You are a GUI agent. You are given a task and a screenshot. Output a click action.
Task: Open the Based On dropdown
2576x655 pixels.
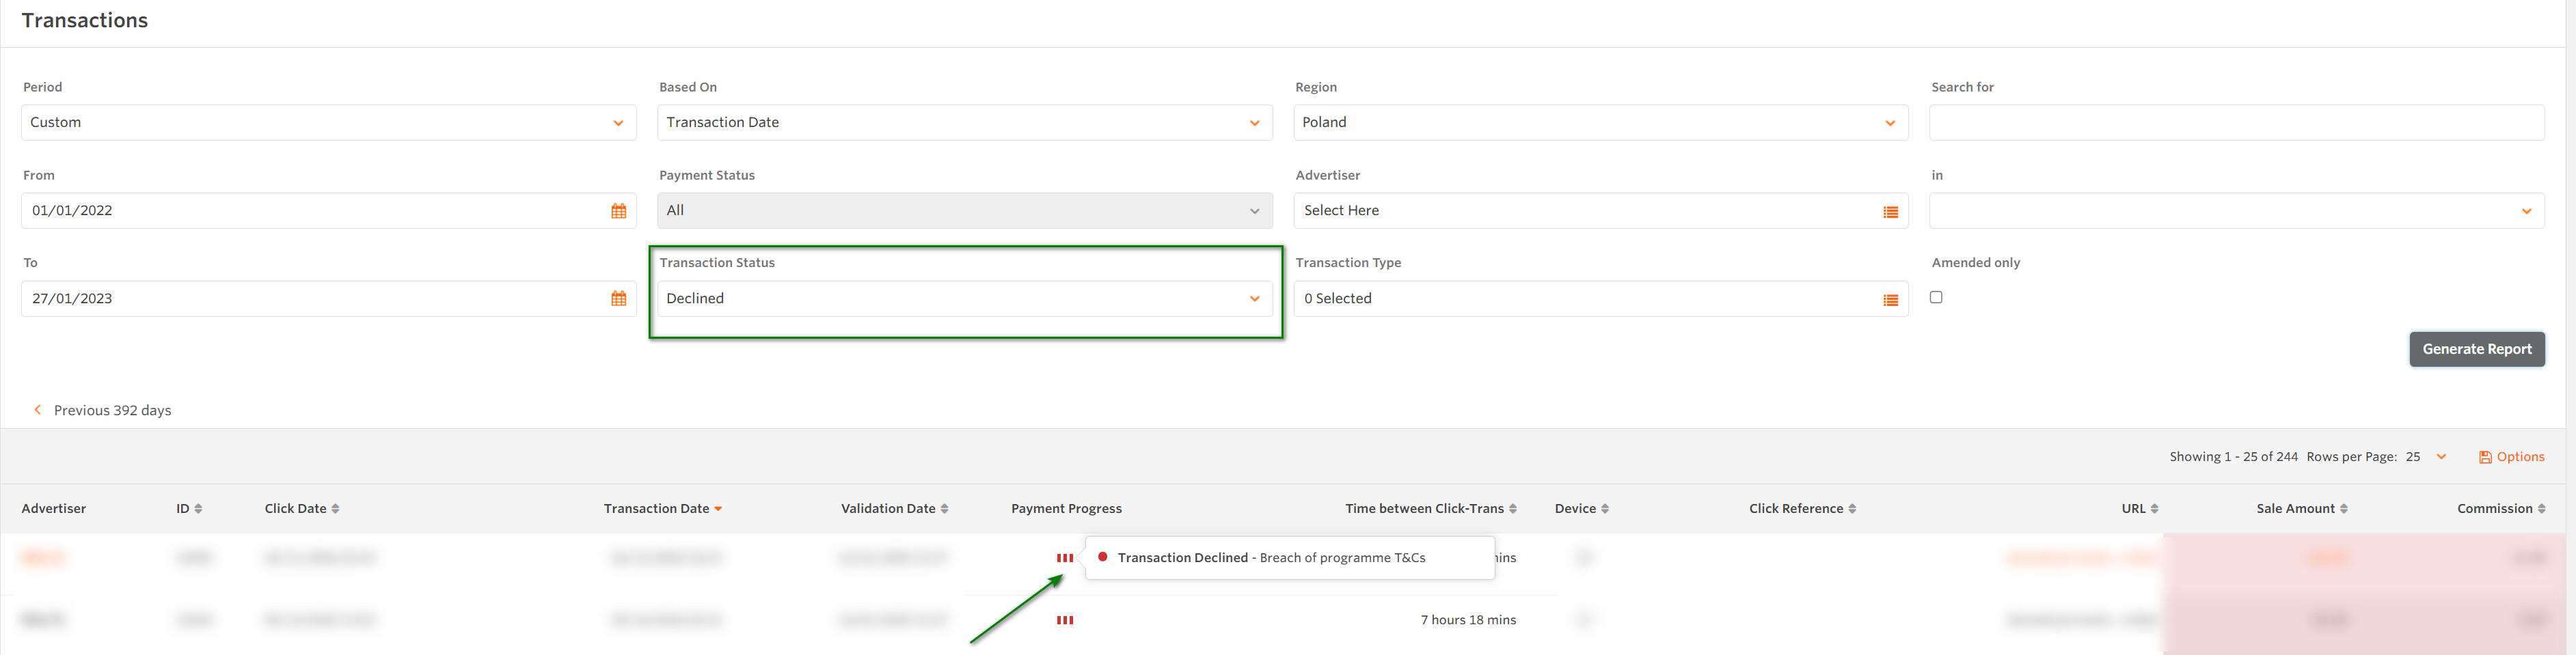[x=964, y=122]
